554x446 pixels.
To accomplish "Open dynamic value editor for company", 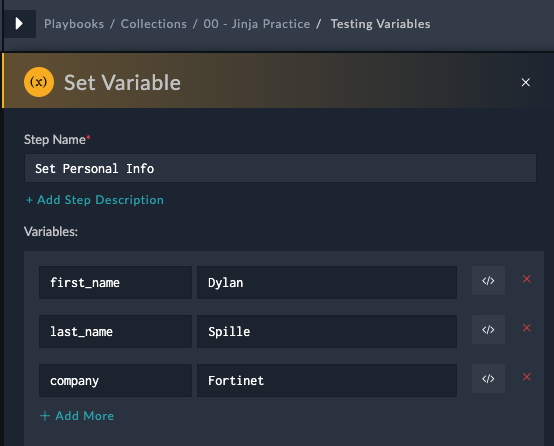I will click(488, 379).
